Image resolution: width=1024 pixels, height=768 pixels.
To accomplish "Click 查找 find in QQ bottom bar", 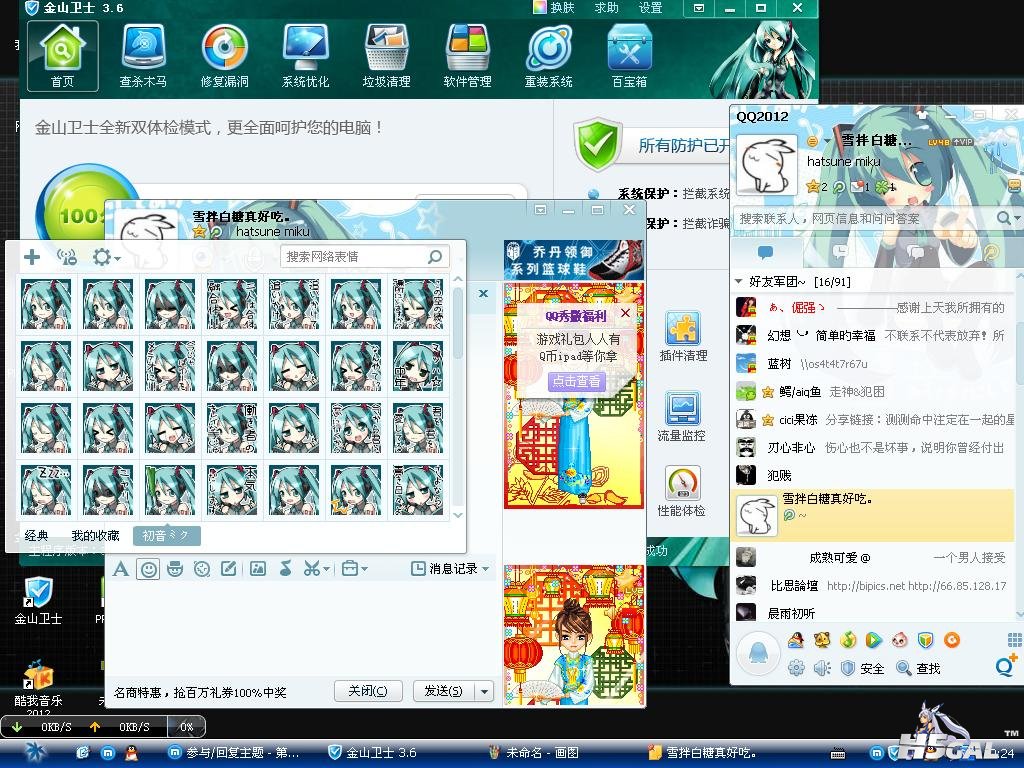I will (x=918, y=668).
